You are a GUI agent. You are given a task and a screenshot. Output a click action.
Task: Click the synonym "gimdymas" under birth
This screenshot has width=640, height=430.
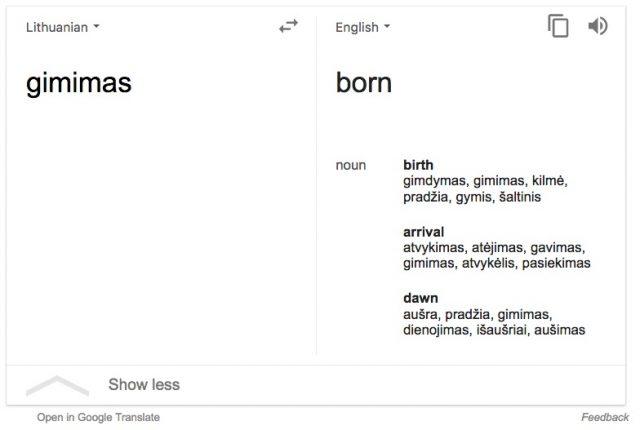coord(434,181)
